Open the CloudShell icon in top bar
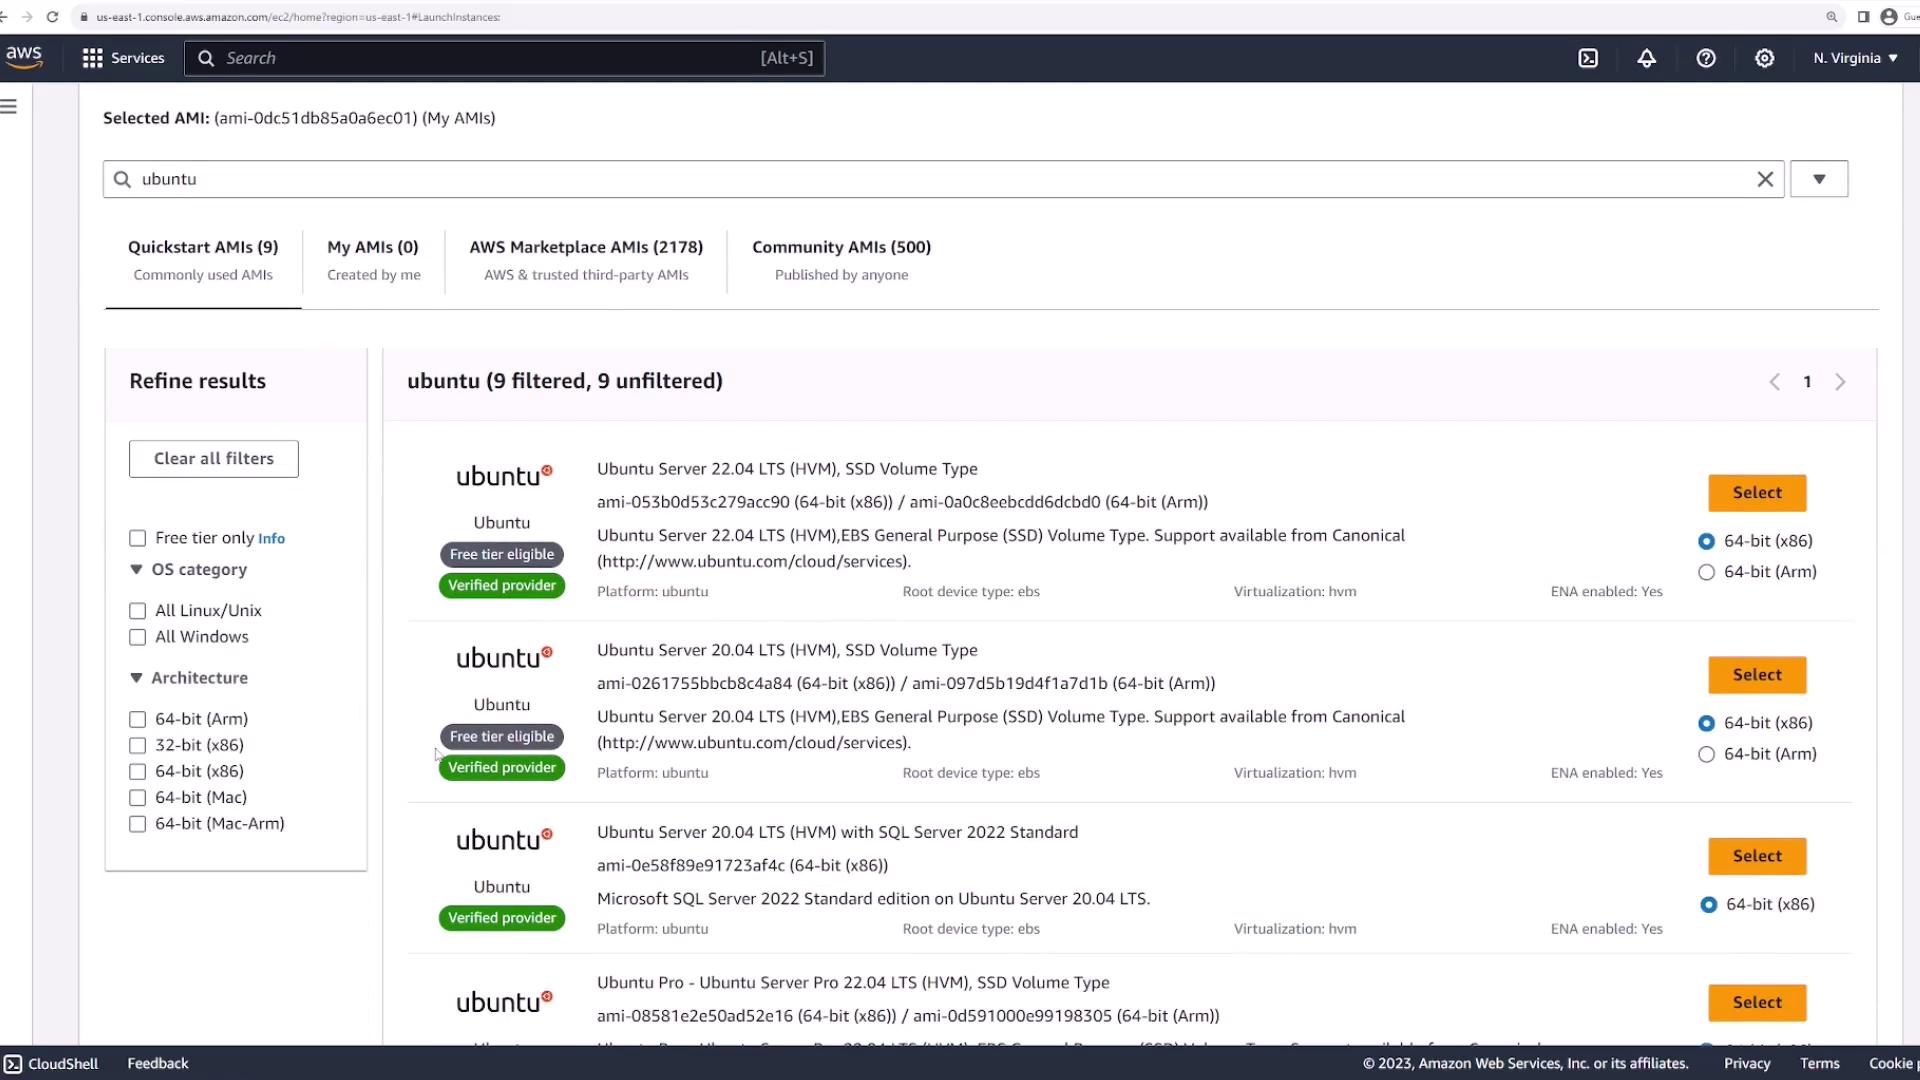Image resolution: width=1920 pixels, height=1080 pixels. pos(1588,58)
